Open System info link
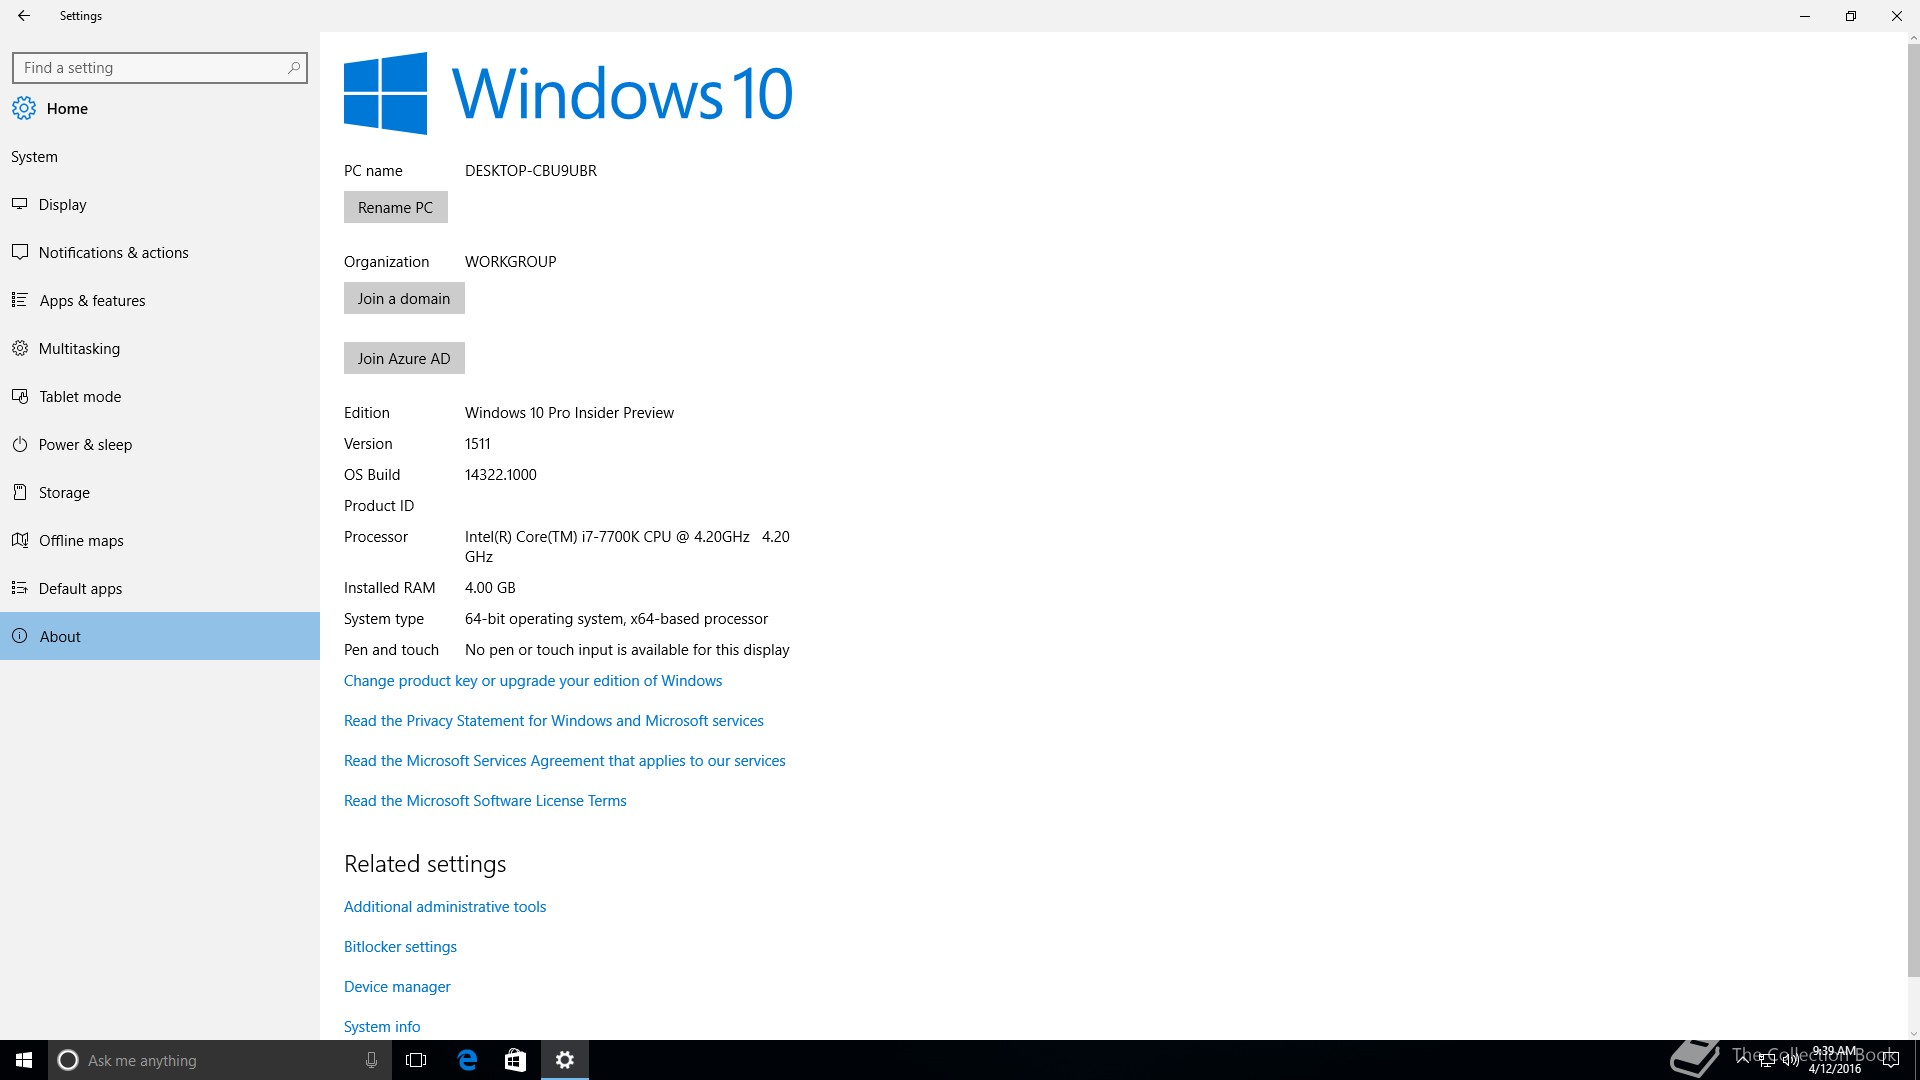The width and height of the screenshot is (1920, 1080). point(382,1027)
